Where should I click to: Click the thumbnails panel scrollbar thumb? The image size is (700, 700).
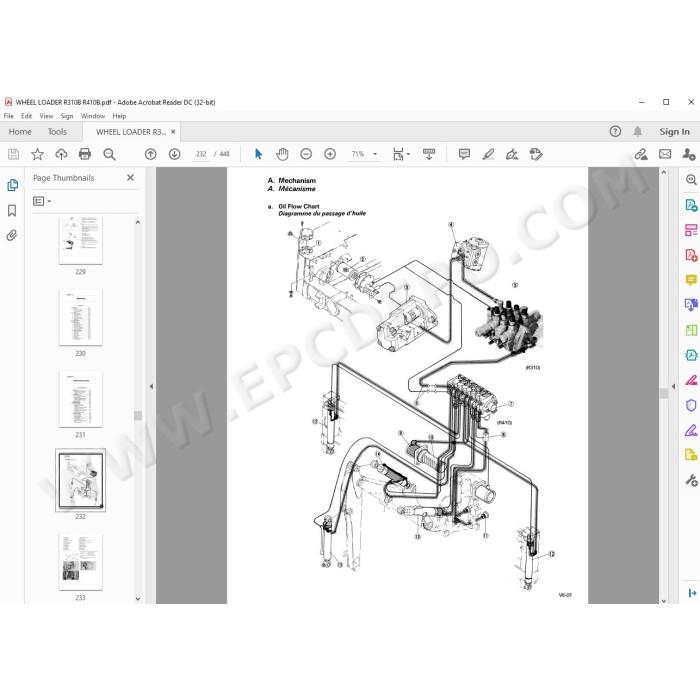point(138,416)
